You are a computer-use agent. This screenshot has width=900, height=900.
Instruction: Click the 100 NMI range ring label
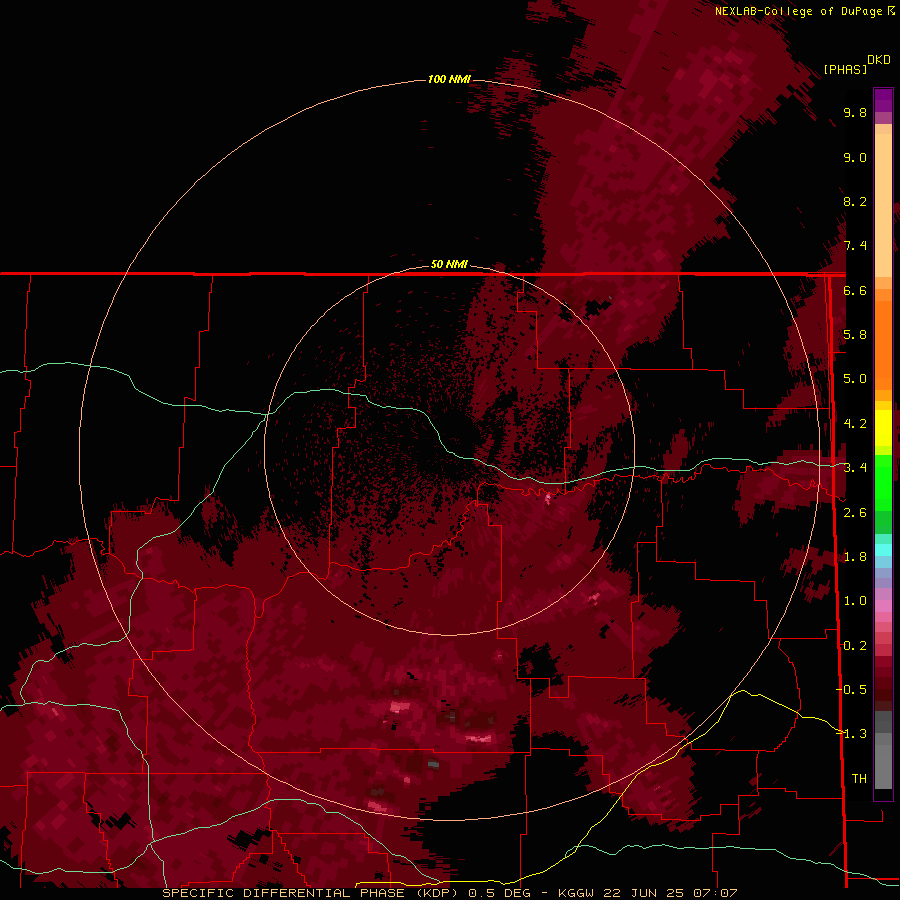click(x=449, y=79)
